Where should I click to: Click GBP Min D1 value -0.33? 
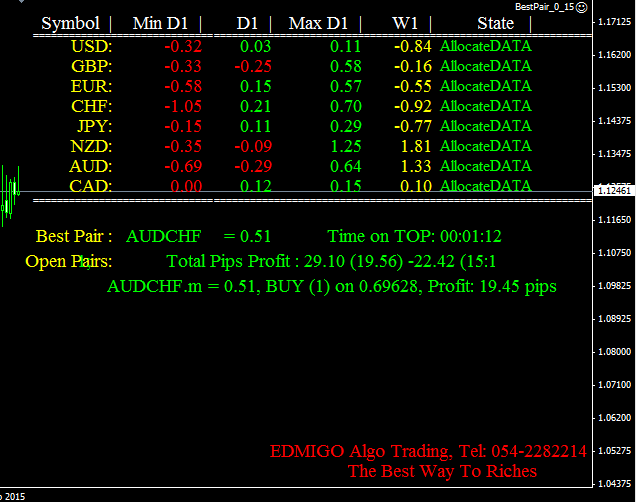183,66
